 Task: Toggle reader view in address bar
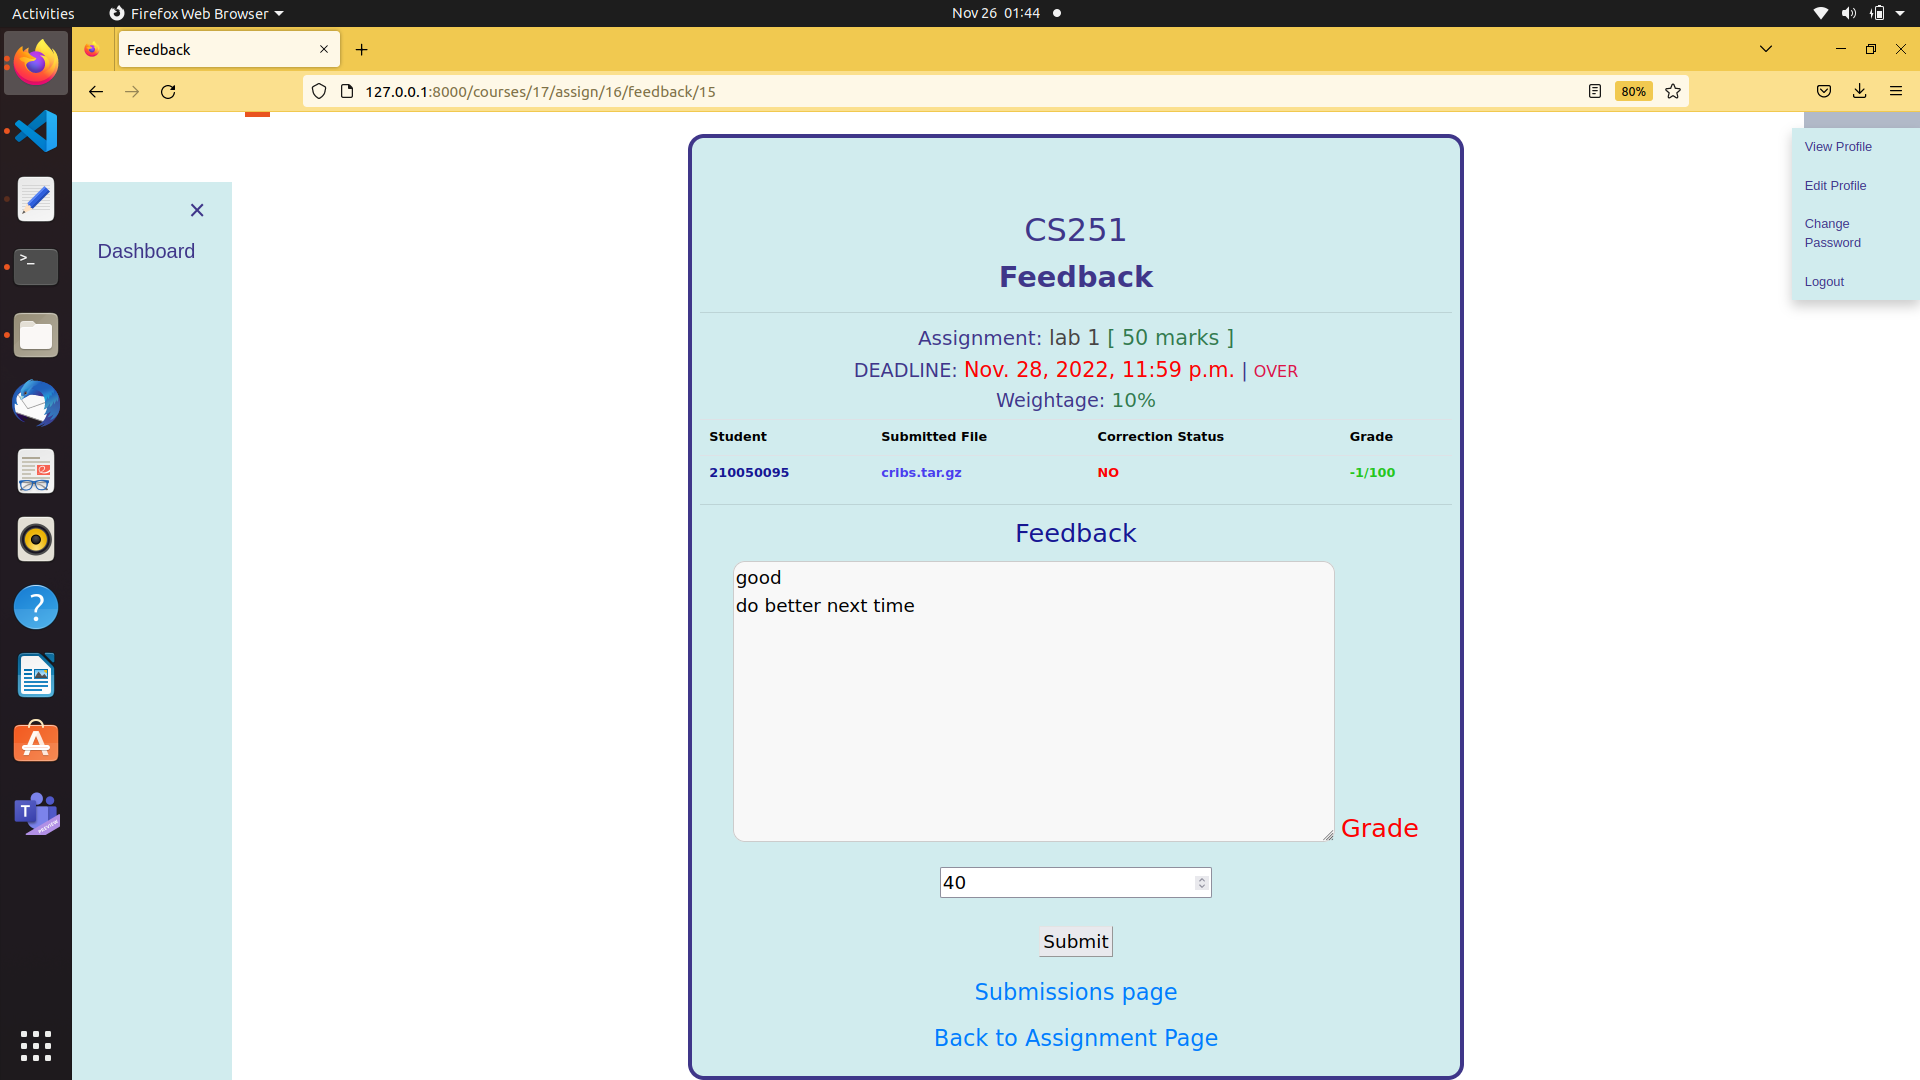point(1595,91)
